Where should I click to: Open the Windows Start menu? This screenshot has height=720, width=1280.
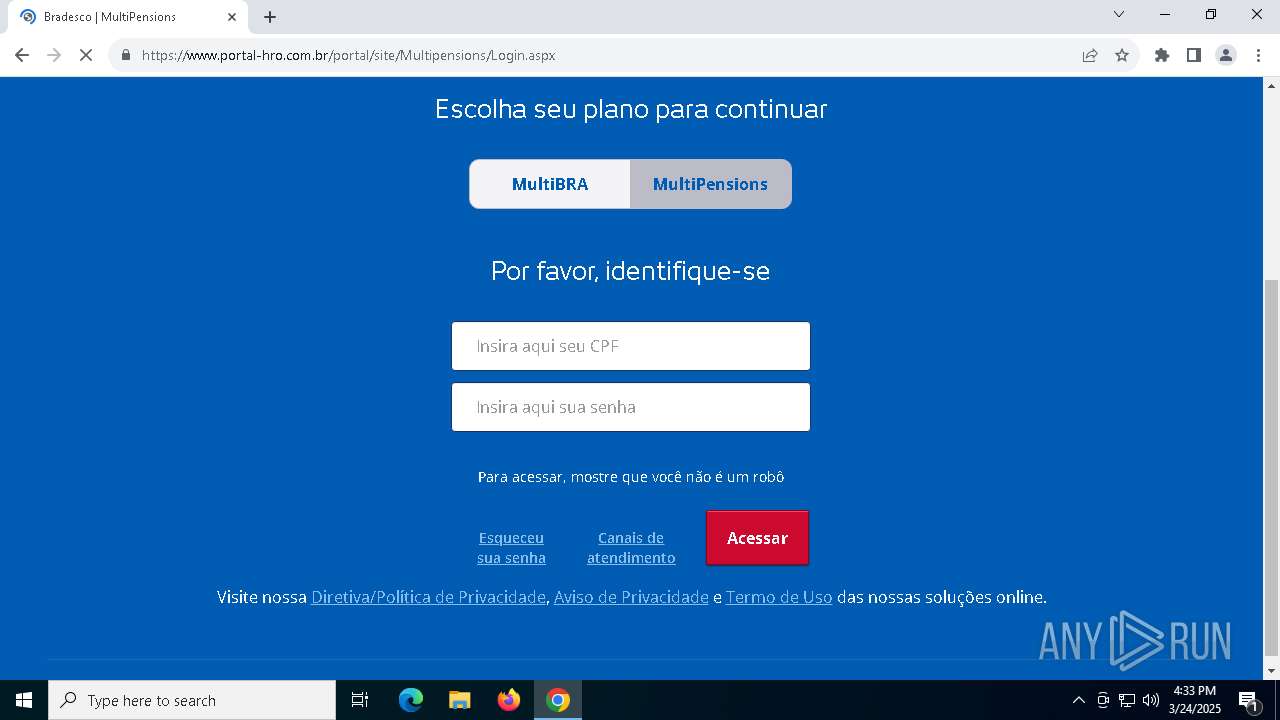[24, 700]
